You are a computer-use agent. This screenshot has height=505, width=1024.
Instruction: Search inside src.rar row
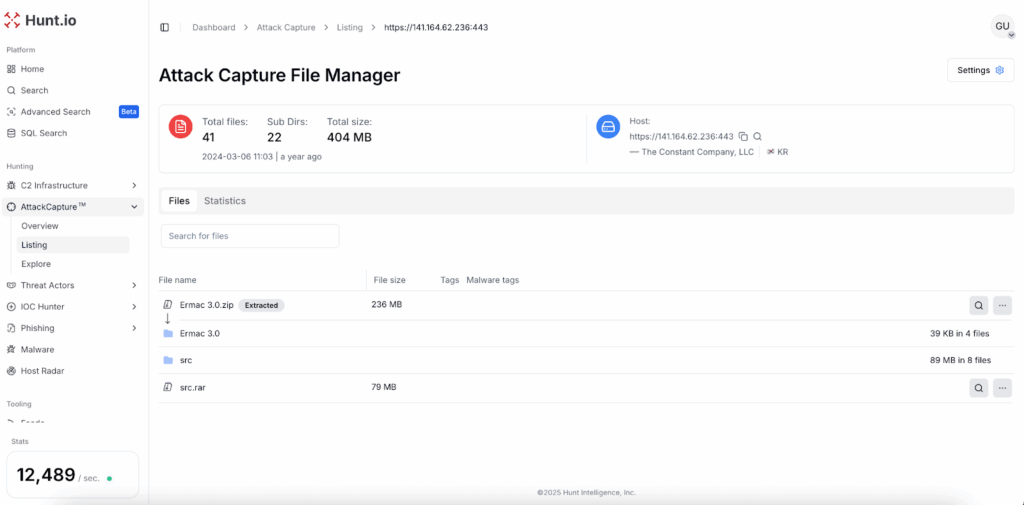[978, 388]
